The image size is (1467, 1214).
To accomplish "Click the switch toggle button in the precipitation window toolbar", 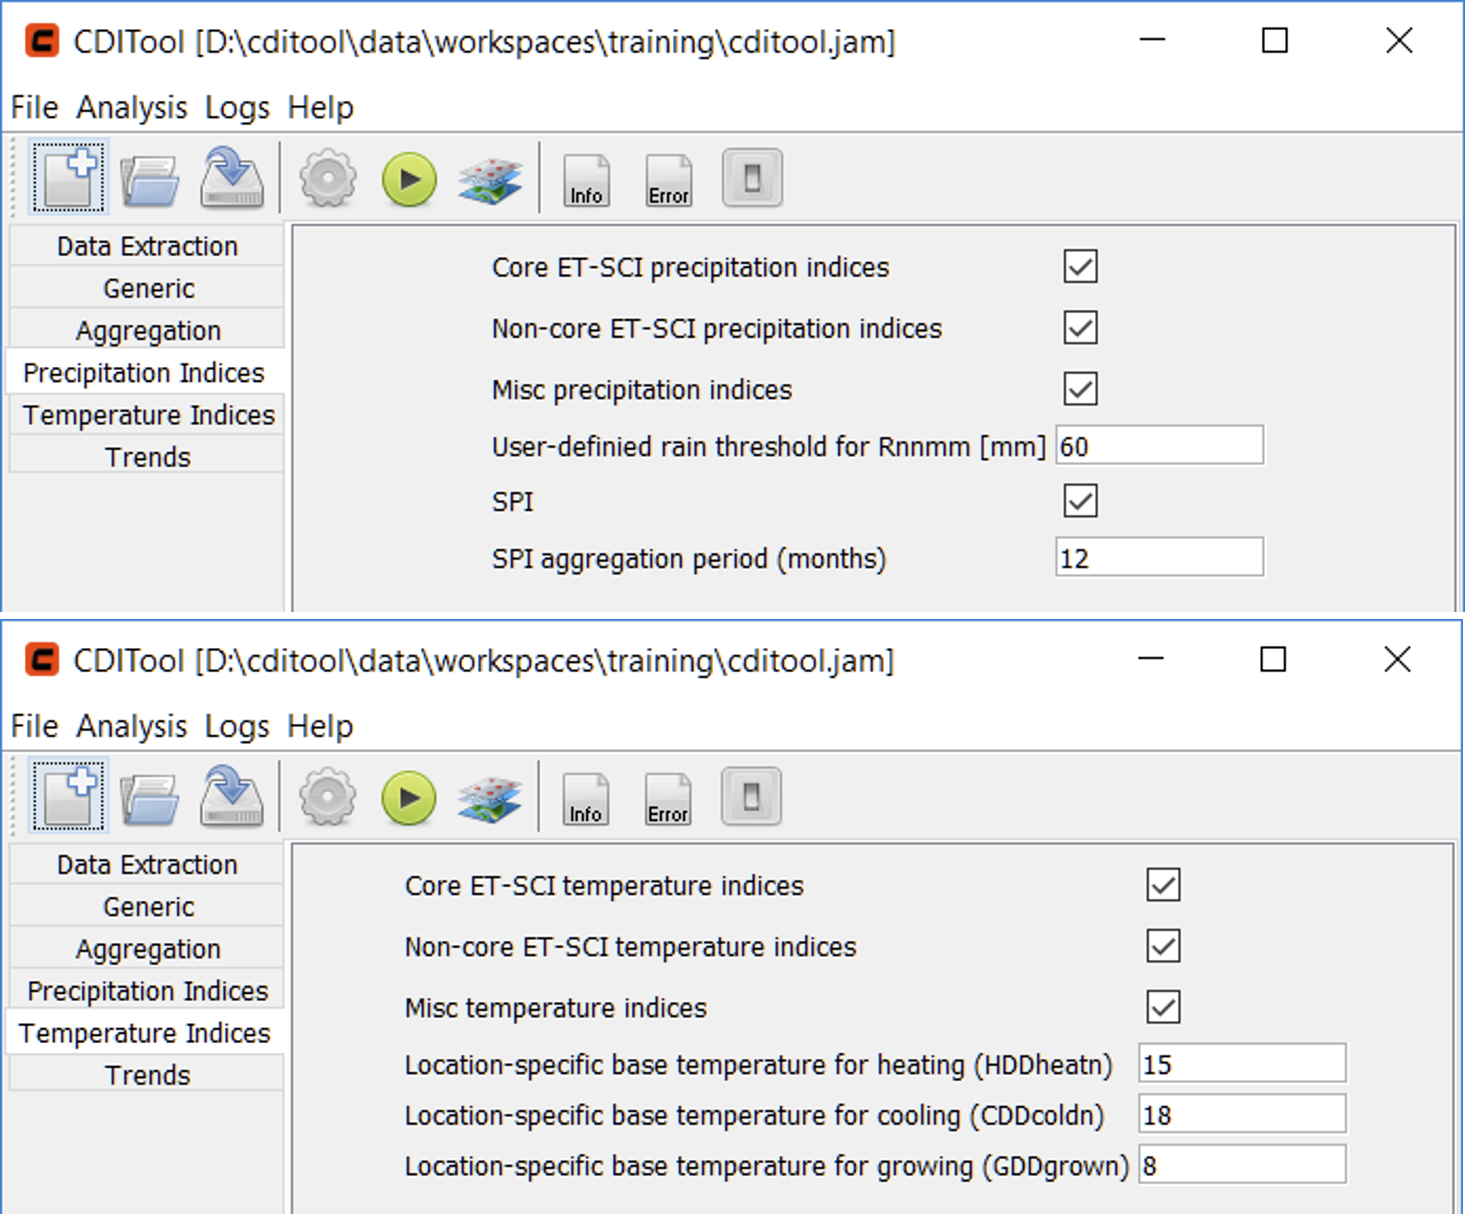I will click(752, 179).
